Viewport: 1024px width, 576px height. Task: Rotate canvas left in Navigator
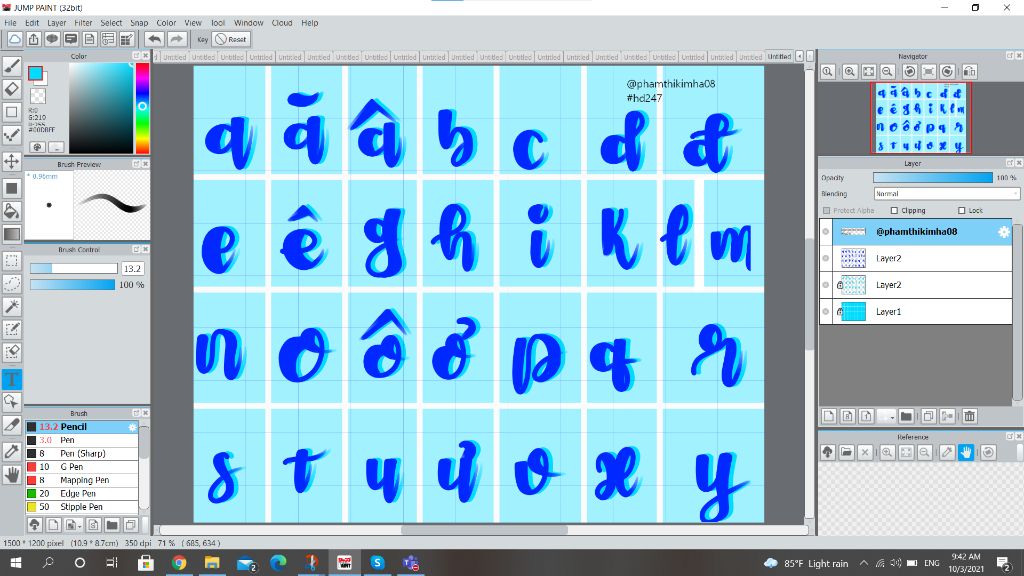[x=909, y=71]
